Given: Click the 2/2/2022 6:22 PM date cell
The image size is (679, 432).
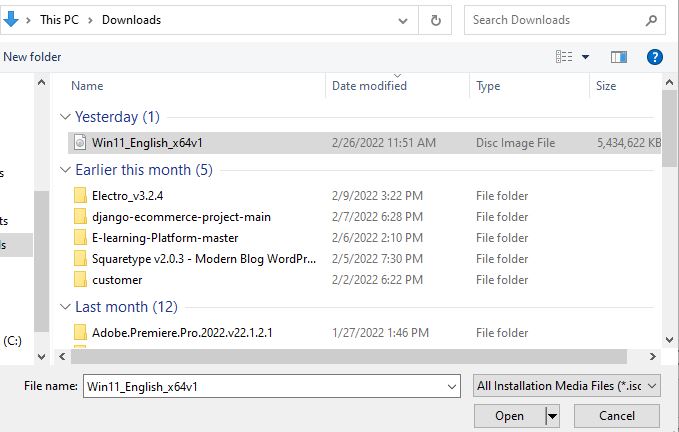Looking at the screenshot, I should pyautogui.click(x=377, y=280).
